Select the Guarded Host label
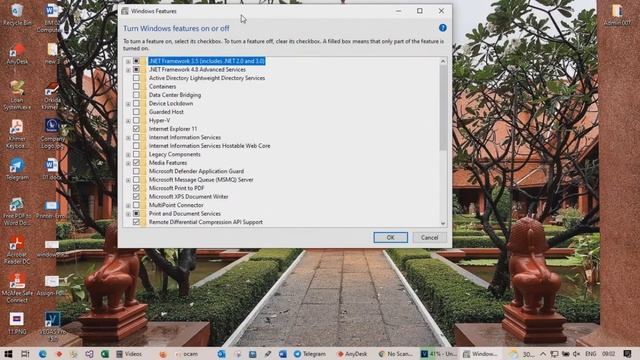Screen dimensions: 640x360 166,112
